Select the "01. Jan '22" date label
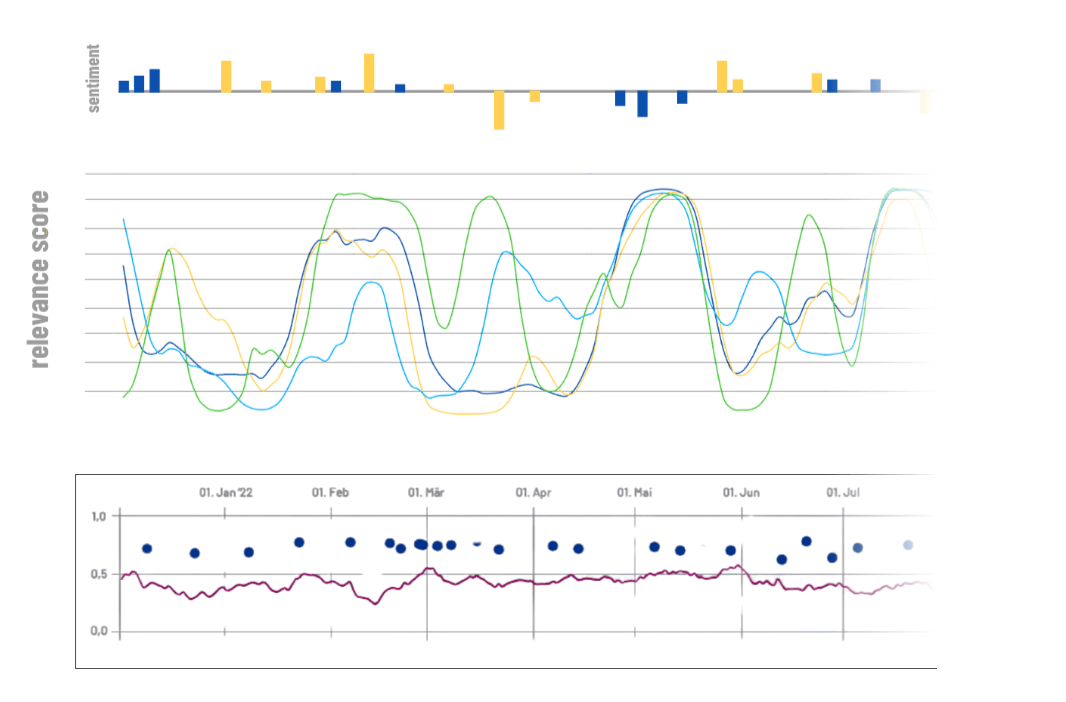1066x702 pixels. [x=225, y=492]
